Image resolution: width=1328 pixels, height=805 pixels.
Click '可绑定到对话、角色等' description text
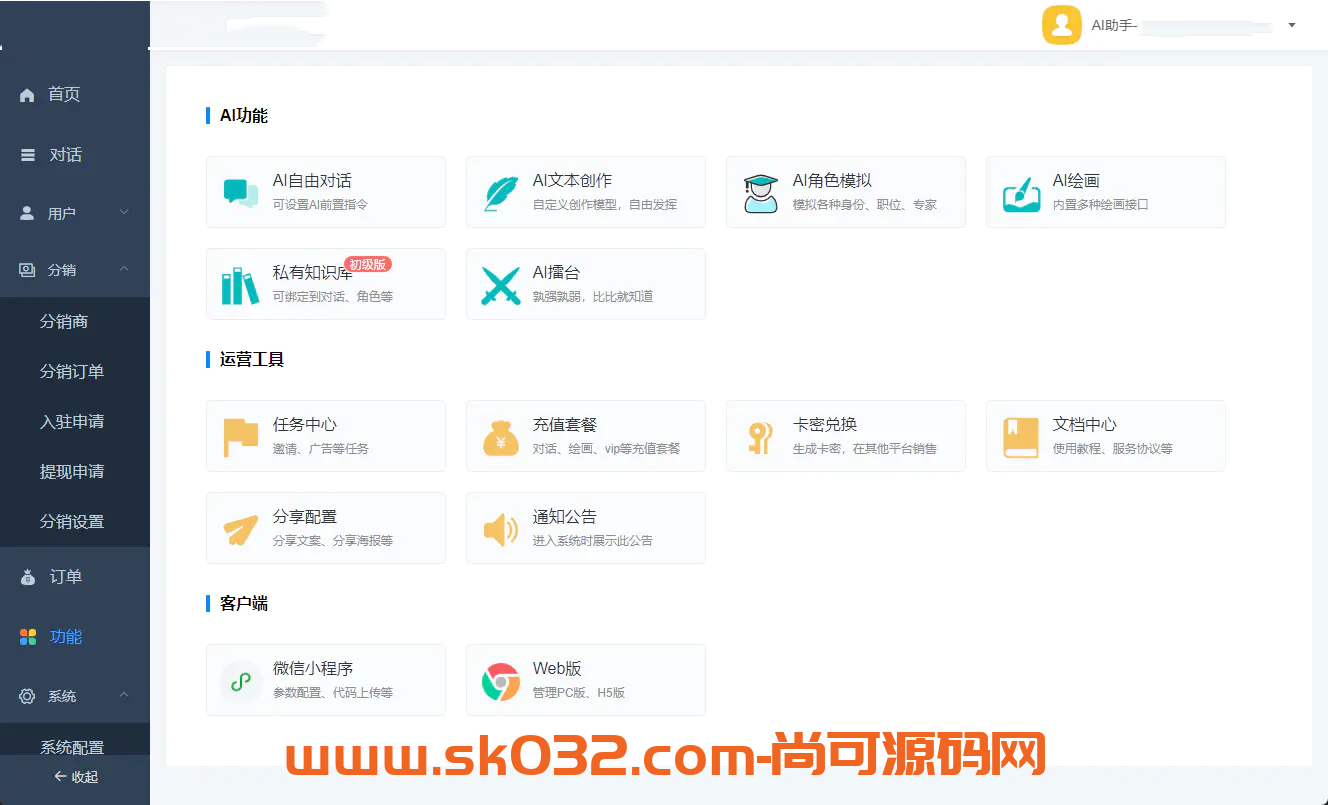pyautogui.click(x=333, y=297)
